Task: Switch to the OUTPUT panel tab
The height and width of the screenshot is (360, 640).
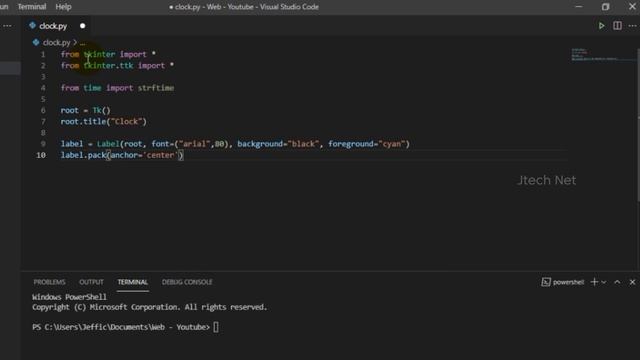Action: coord(91,282)
